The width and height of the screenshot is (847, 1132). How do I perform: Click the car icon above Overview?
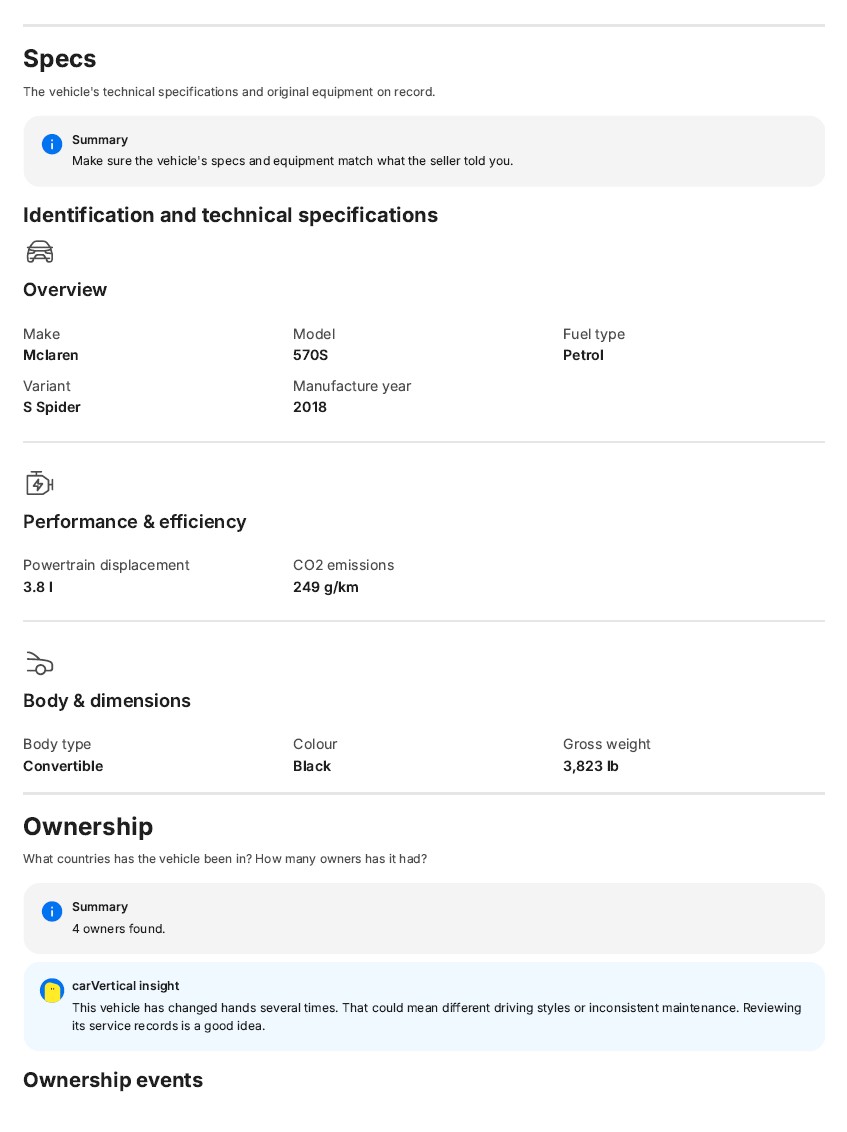click(x=40, y=252)
